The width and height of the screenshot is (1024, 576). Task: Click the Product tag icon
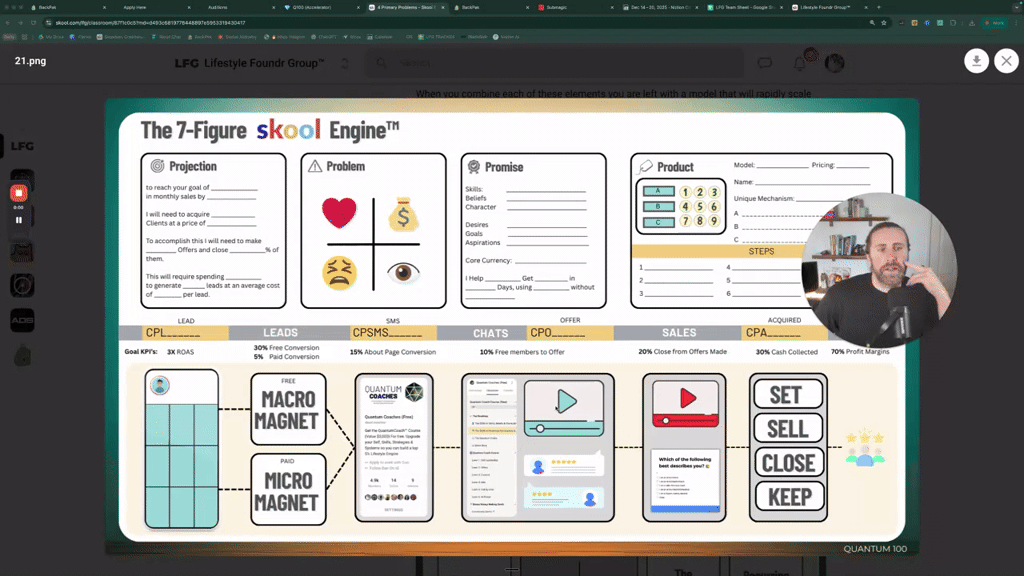tap(645, 167)
